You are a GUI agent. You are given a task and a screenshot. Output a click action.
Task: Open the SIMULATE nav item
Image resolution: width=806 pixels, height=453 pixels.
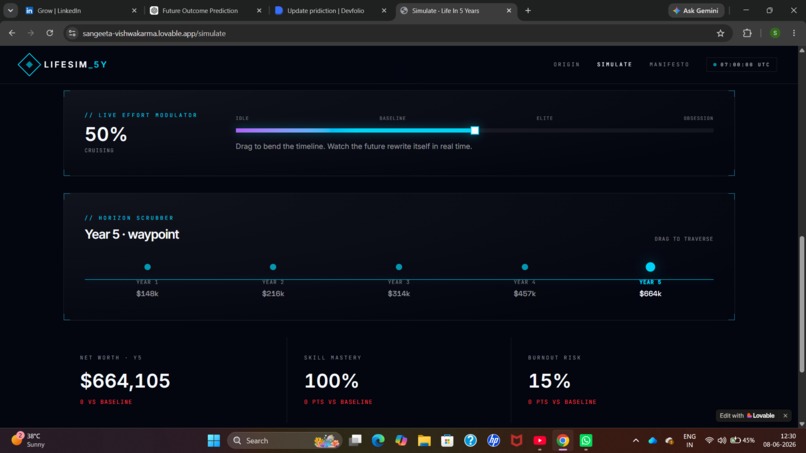614,64
